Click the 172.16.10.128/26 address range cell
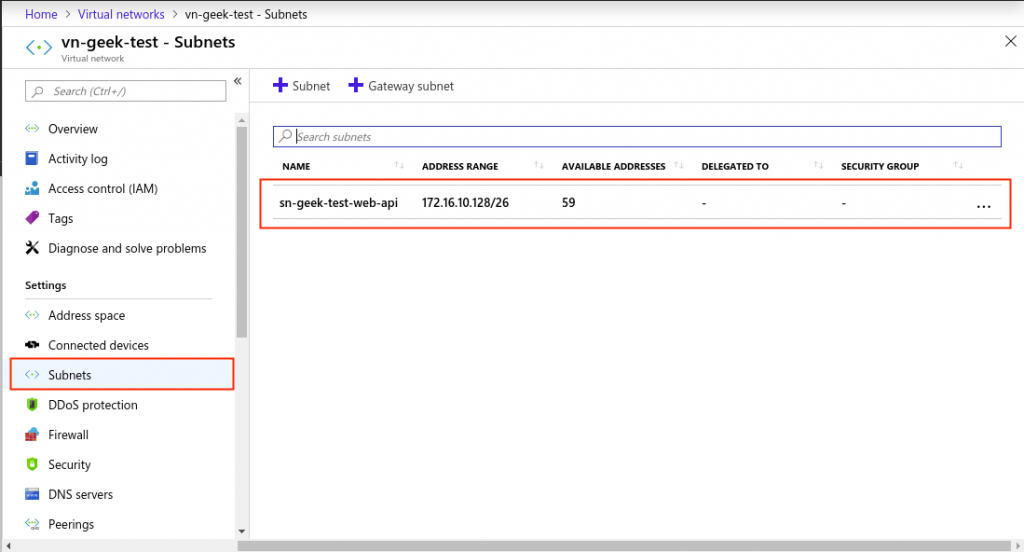Viewport: 1024px width, 552px height. (465, 203)
